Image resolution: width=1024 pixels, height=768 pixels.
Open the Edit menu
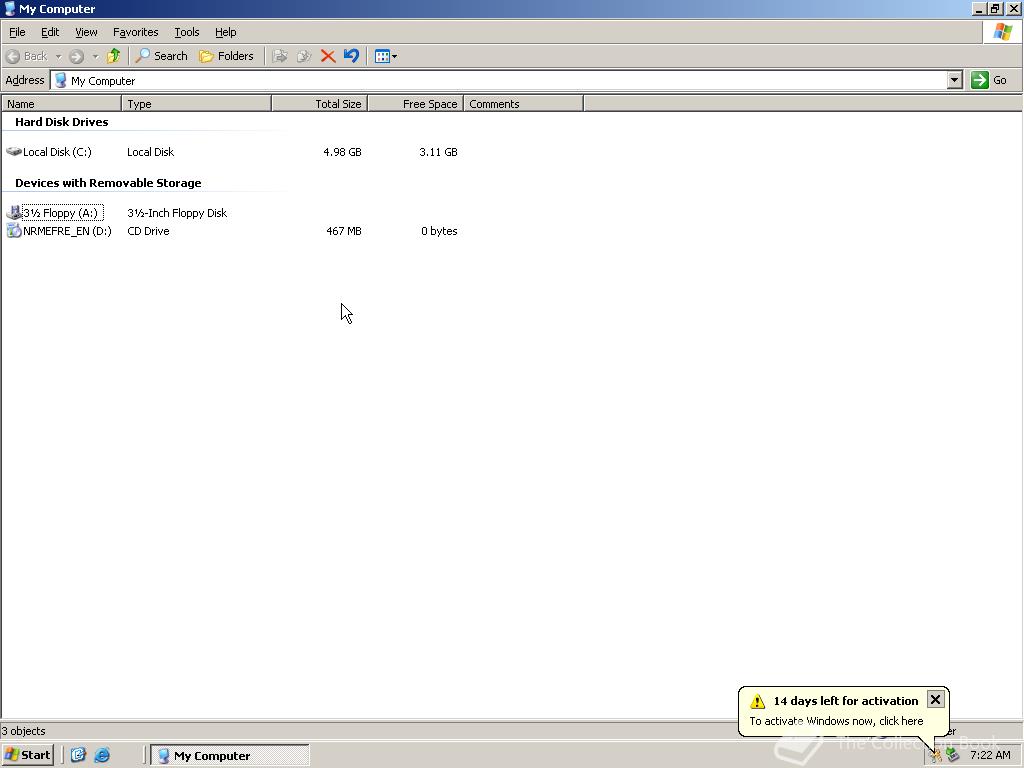point(50,32)
